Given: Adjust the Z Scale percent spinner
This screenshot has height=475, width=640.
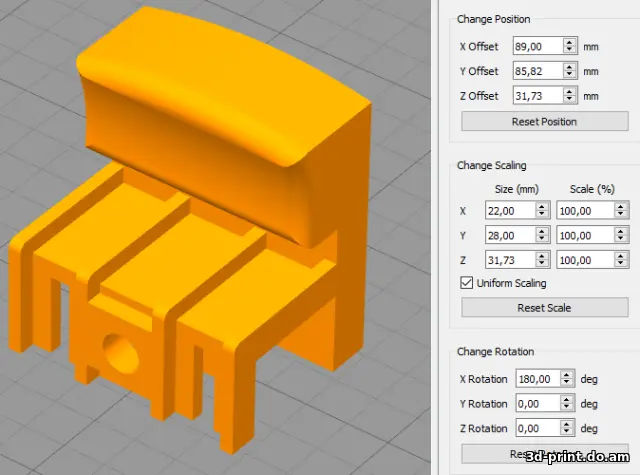Looking at the screenshot, I should click(x=622, y=259).
